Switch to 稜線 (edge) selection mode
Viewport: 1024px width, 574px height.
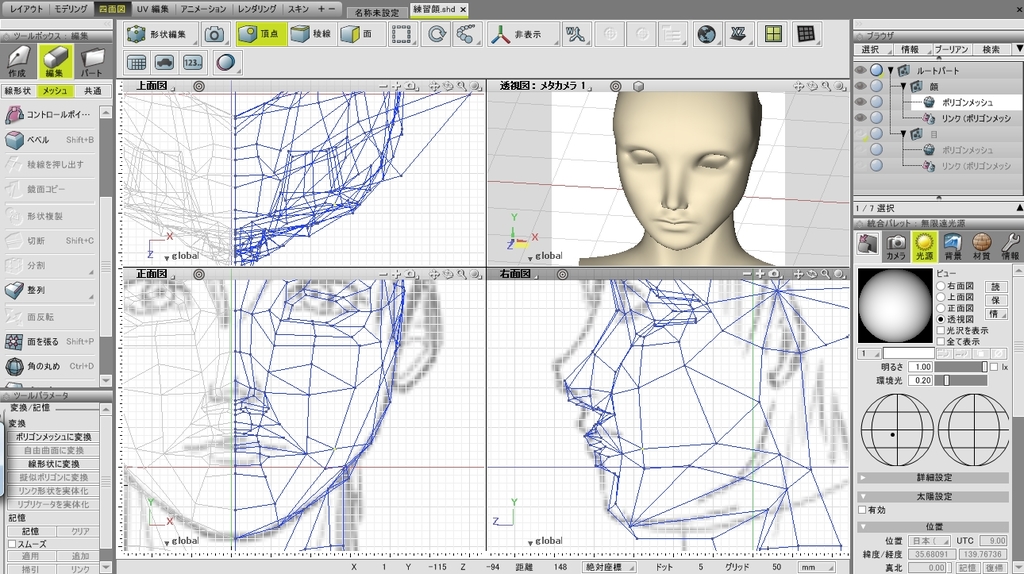(x=311, y=34)
